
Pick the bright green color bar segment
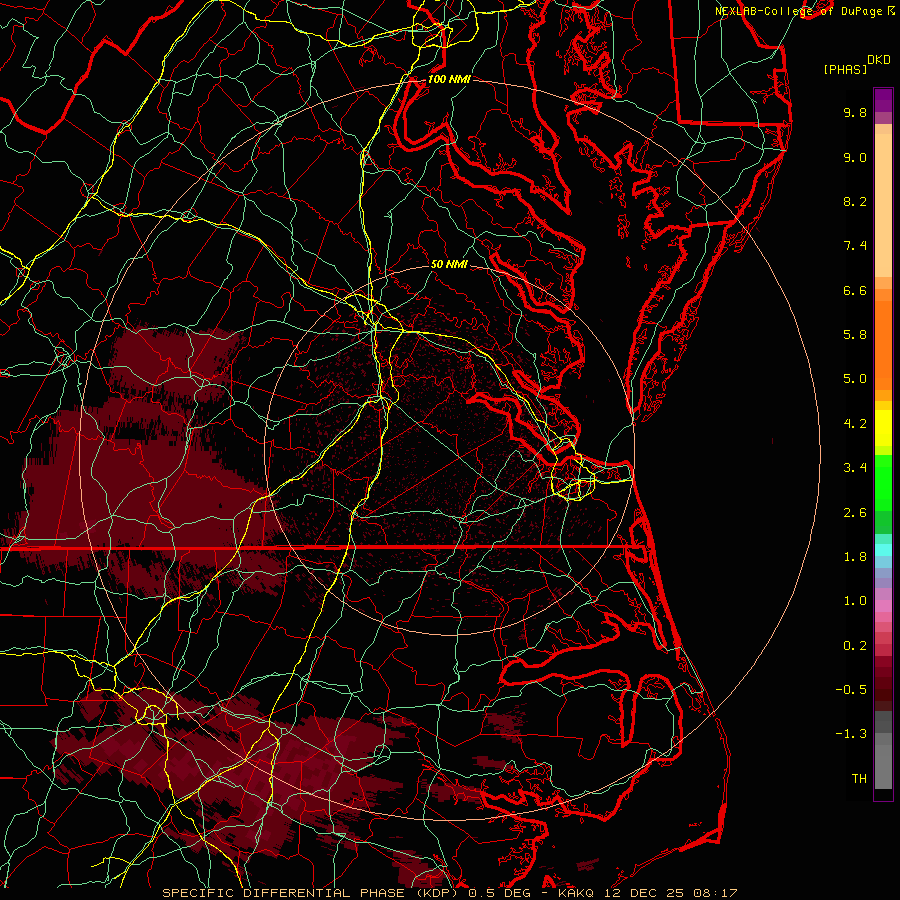click(x=883, y=482)
